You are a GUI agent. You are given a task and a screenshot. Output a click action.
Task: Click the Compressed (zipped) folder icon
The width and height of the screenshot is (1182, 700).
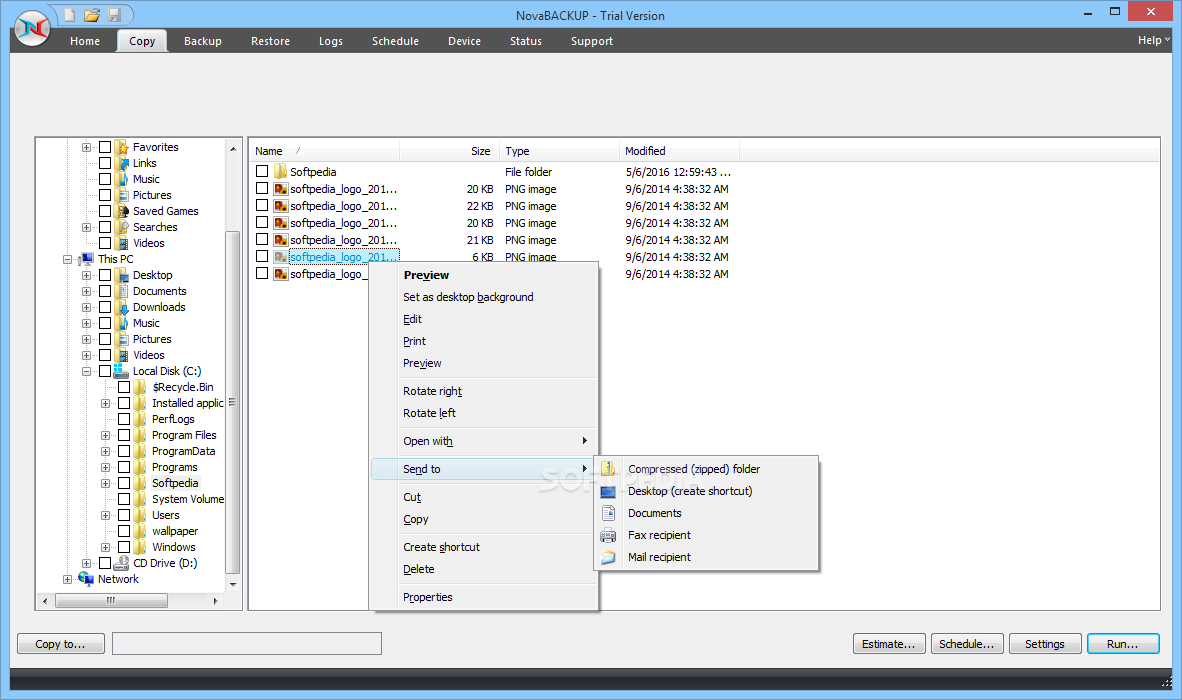pyautogui.click(x=608, y=469)
